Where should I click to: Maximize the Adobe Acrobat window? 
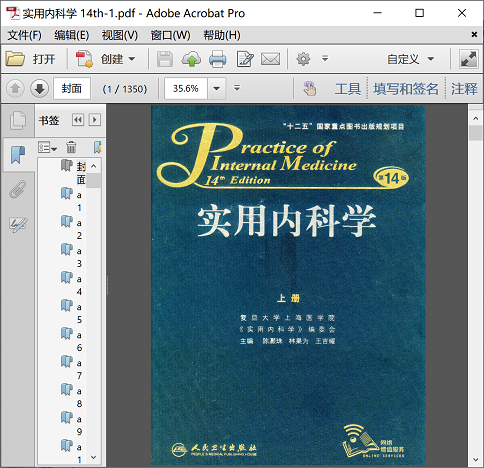coord(419,13)
